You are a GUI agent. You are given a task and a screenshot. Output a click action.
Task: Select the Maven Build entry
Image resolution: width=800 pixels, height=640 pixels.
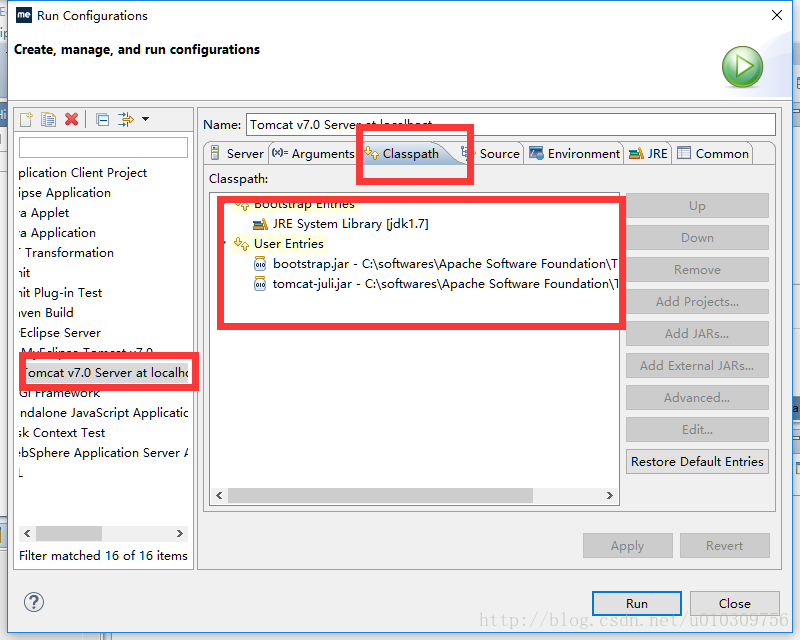pos(46,312)
